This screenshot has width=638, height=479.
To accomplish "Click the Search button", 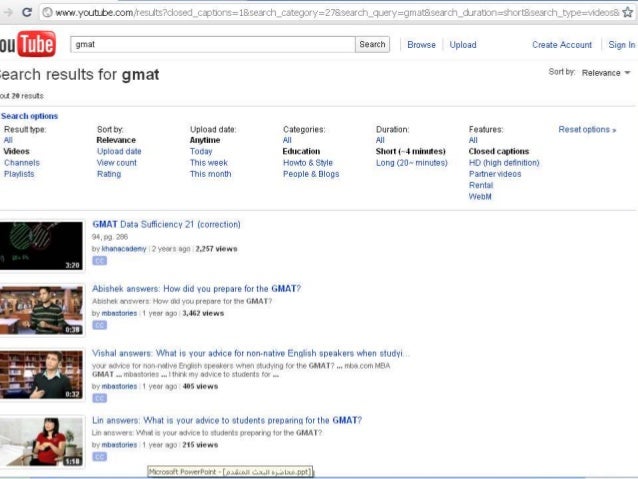I will tap(372, 44).
